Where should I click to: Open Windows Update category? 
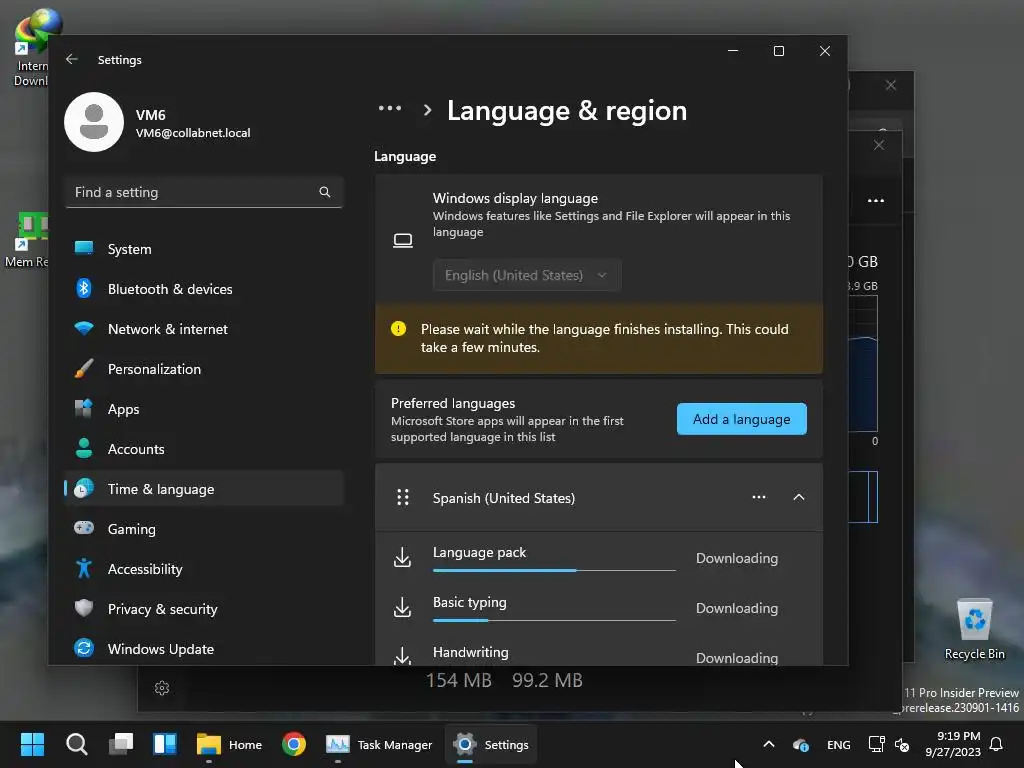click(x=204, y=649)
